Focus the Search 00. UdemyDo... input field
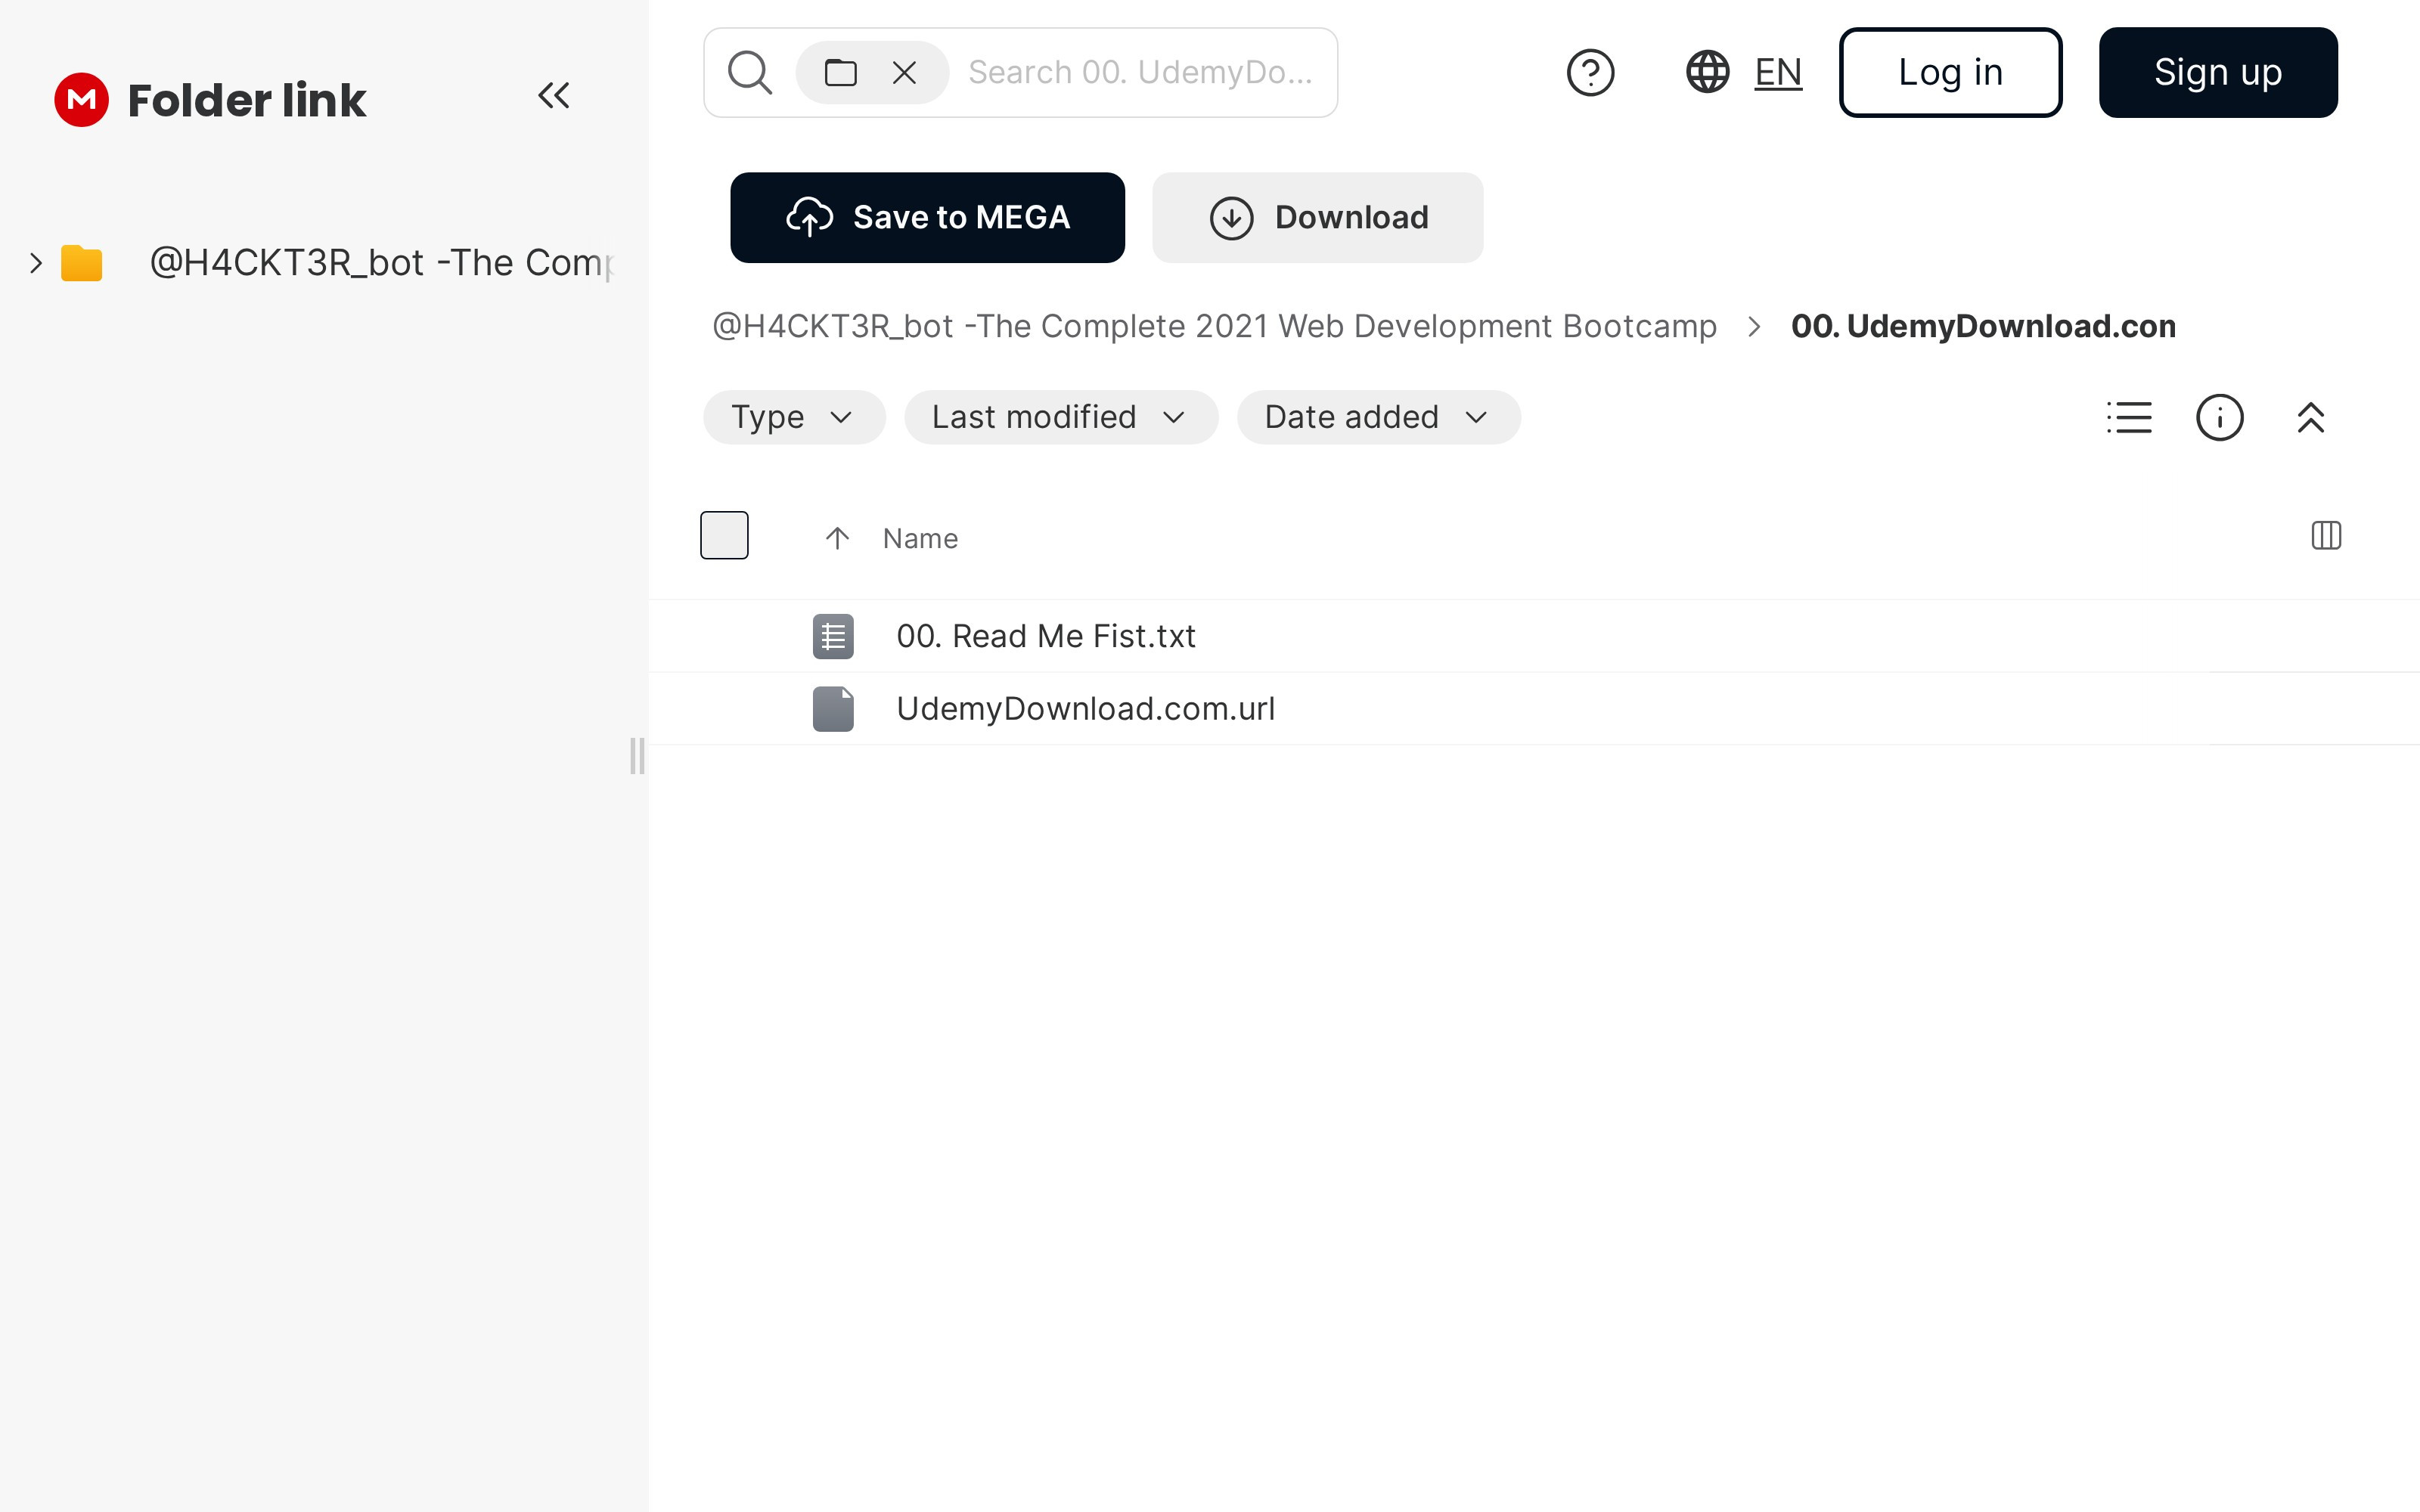 pyautogui.click(x=1141, y=72)
